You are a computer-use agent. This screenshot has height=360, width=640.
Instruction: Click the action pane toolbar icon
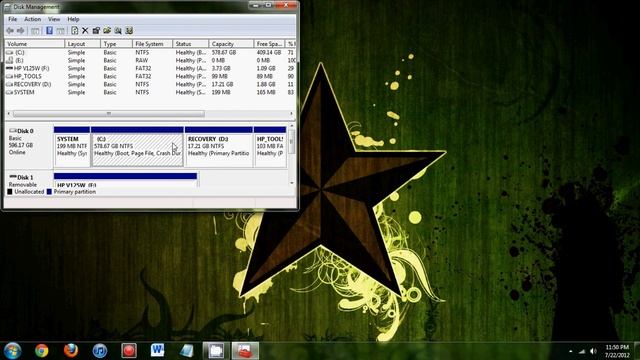(x=60, y=31)
